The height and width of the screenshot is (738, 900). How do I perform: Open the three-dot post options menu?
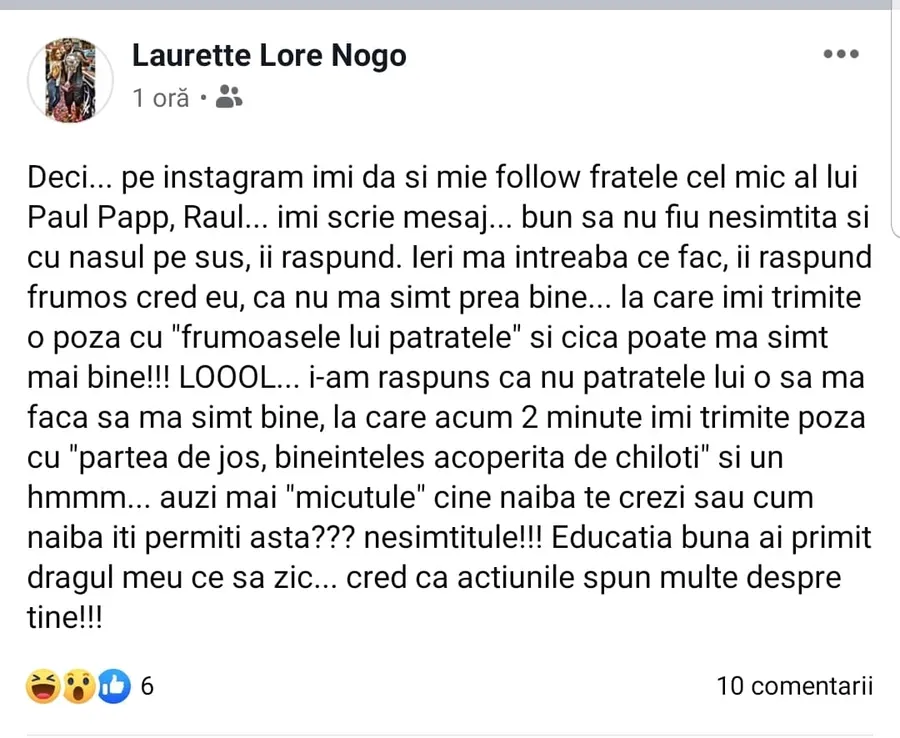(841, 55)
